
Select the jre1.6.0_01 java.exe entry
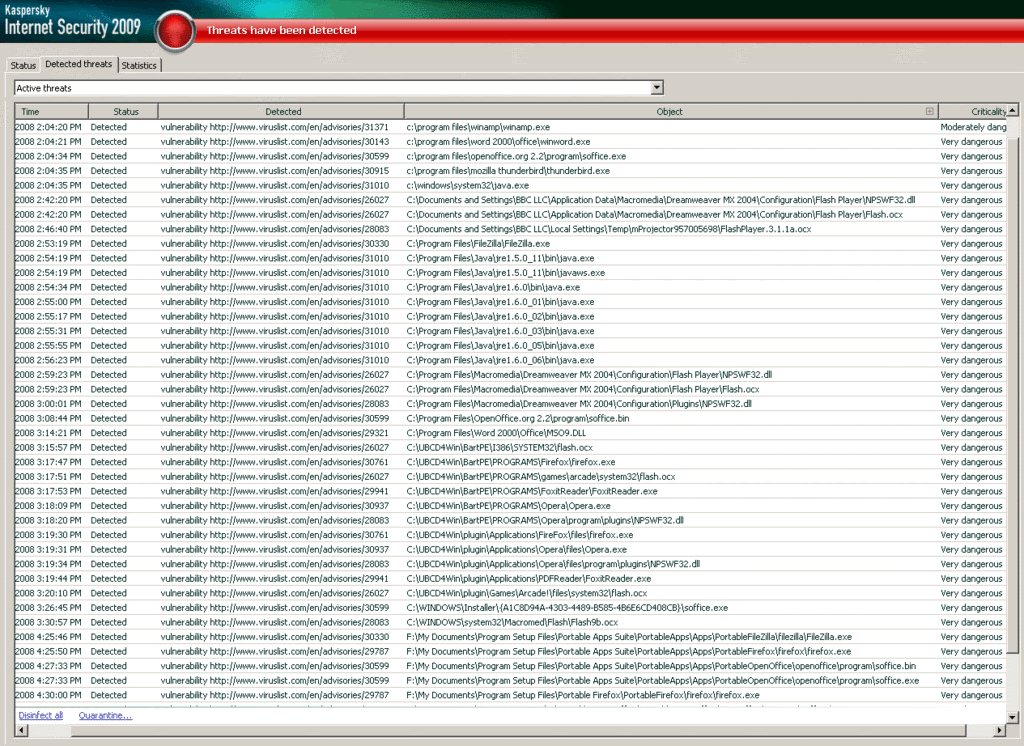(500, 302)
